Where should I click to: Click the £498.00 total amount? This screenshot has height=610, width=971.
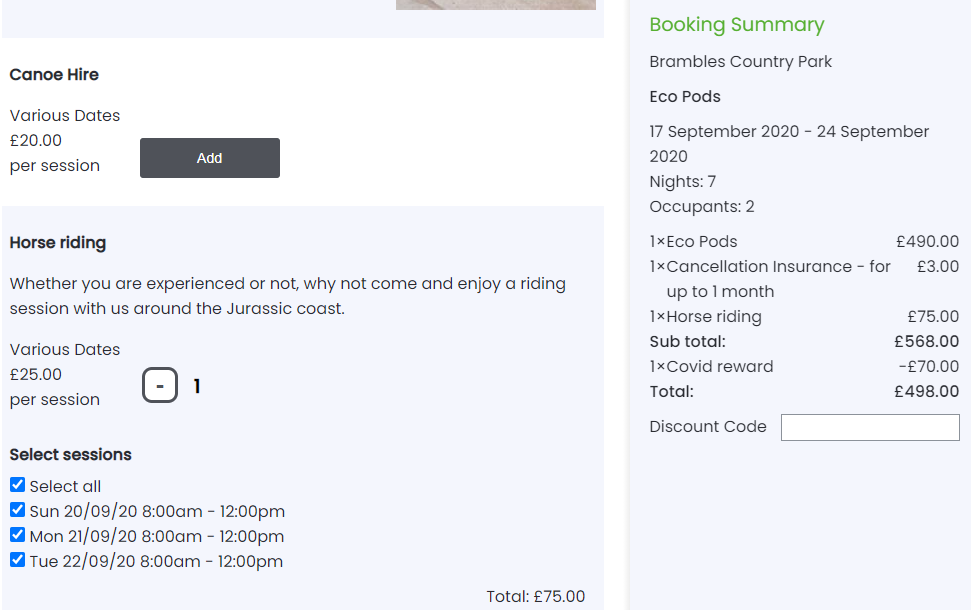[926, 392]
